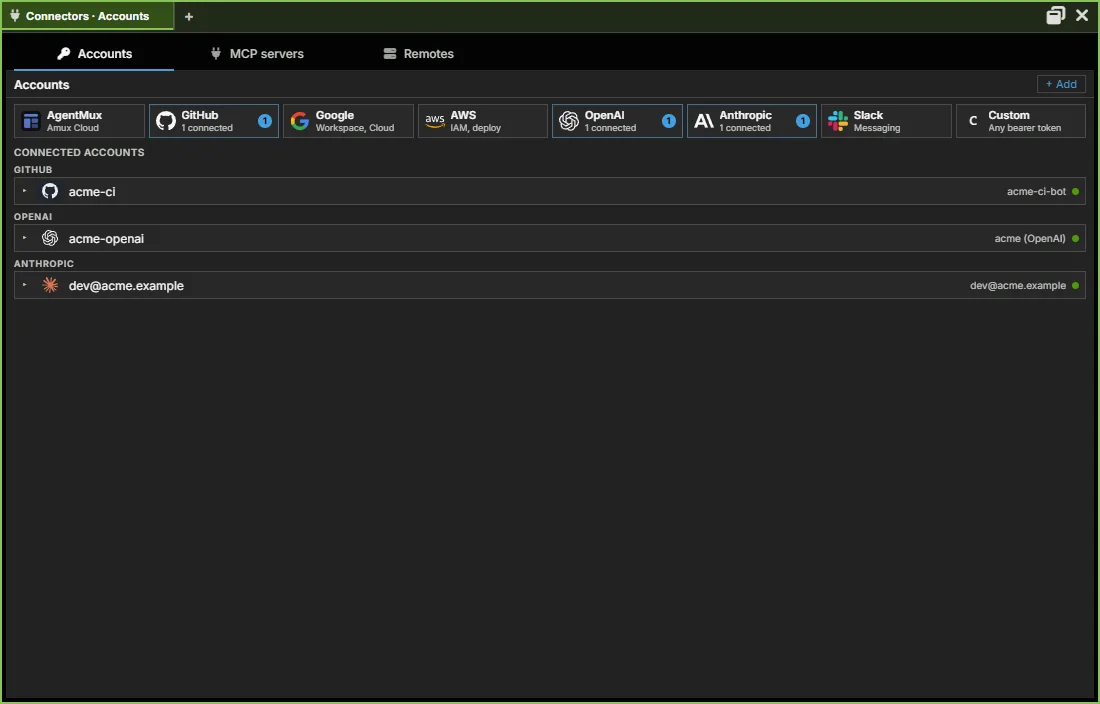Screen dimensions: 1100x704
Task: Click the Anthropic card's blue count badge
Action: click(803, 121)
